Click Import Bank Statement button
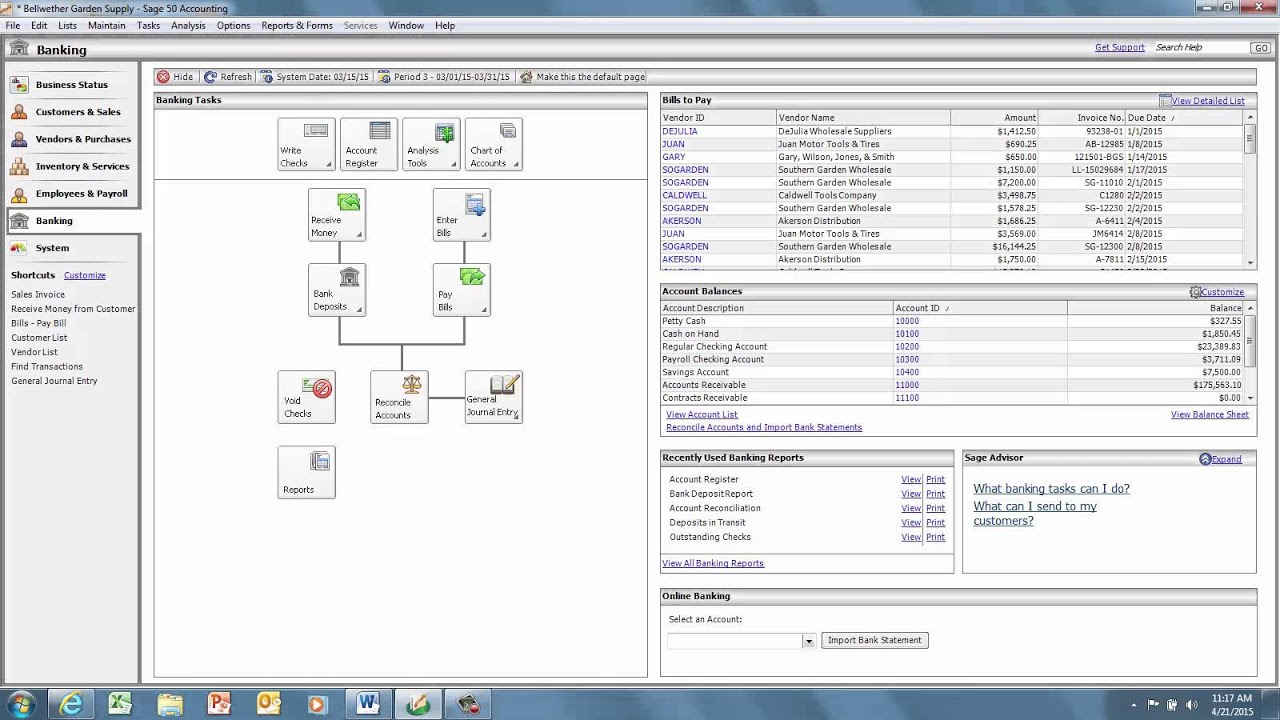This screenshot has width=1280, height=720. point(875,640)
